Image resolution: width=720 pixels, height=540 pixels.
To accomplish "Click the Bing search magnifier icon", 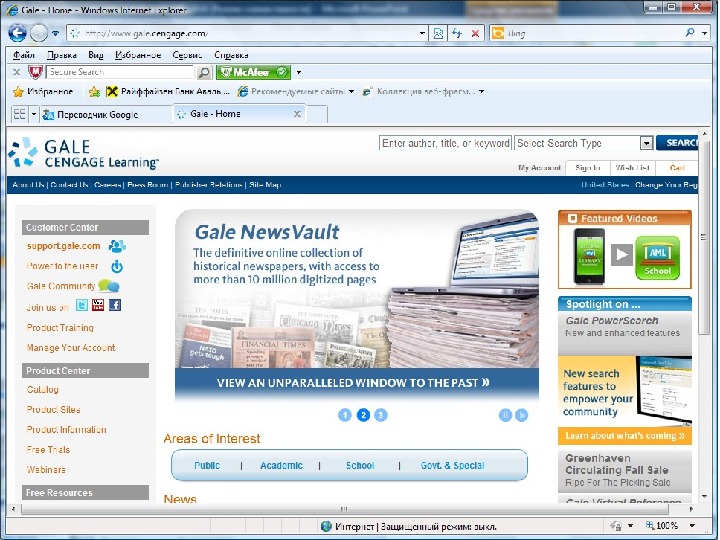I will 690,33.
